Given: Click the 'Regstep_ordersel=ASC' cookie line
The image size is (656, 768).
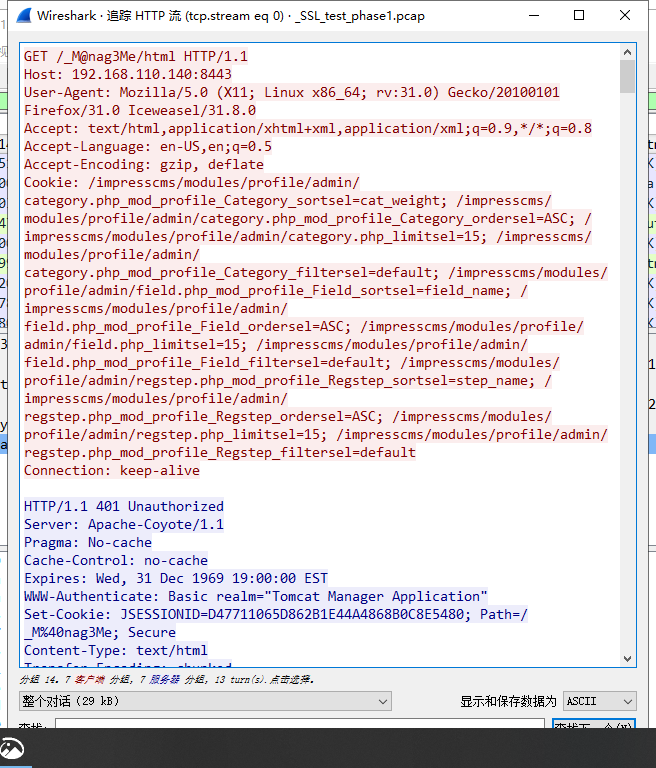Looking at the screenshot, I should (288, 417).
